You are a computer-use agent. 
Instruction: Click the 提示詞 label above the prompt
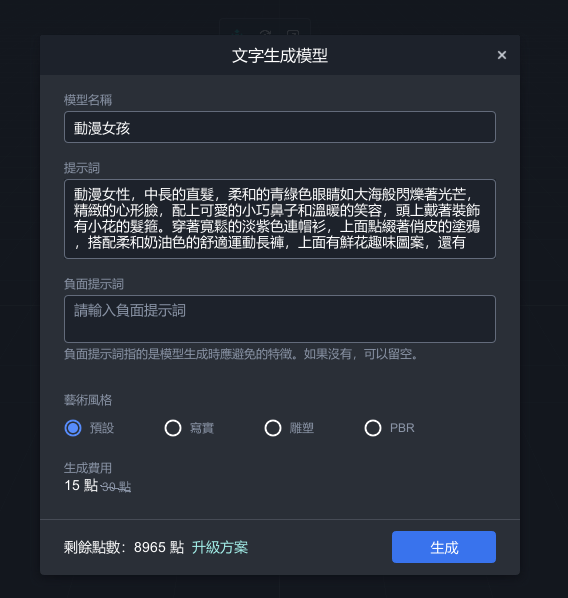click(82, 168)
